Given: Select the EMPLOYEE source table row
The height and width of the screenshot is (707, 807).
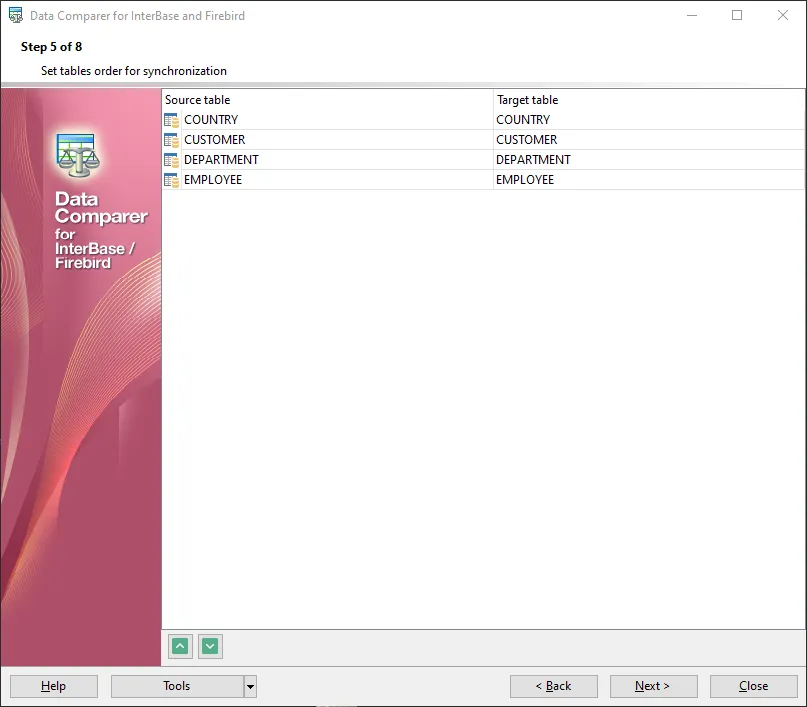Looking at the screenshot, I should (328, 180).
